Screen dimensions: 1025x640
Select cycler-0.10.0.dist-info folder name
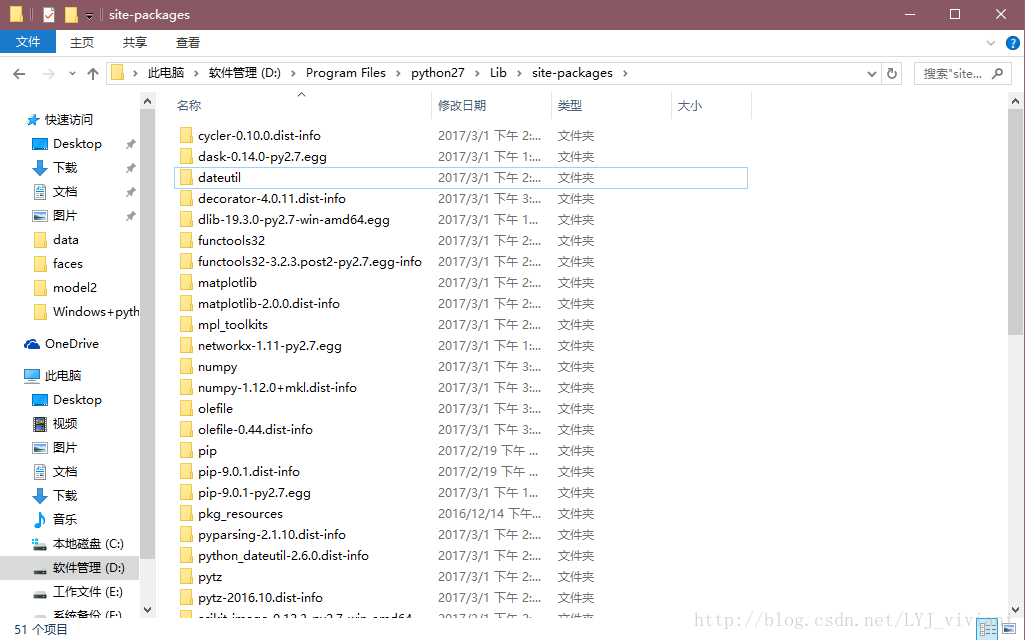point(259,135)
